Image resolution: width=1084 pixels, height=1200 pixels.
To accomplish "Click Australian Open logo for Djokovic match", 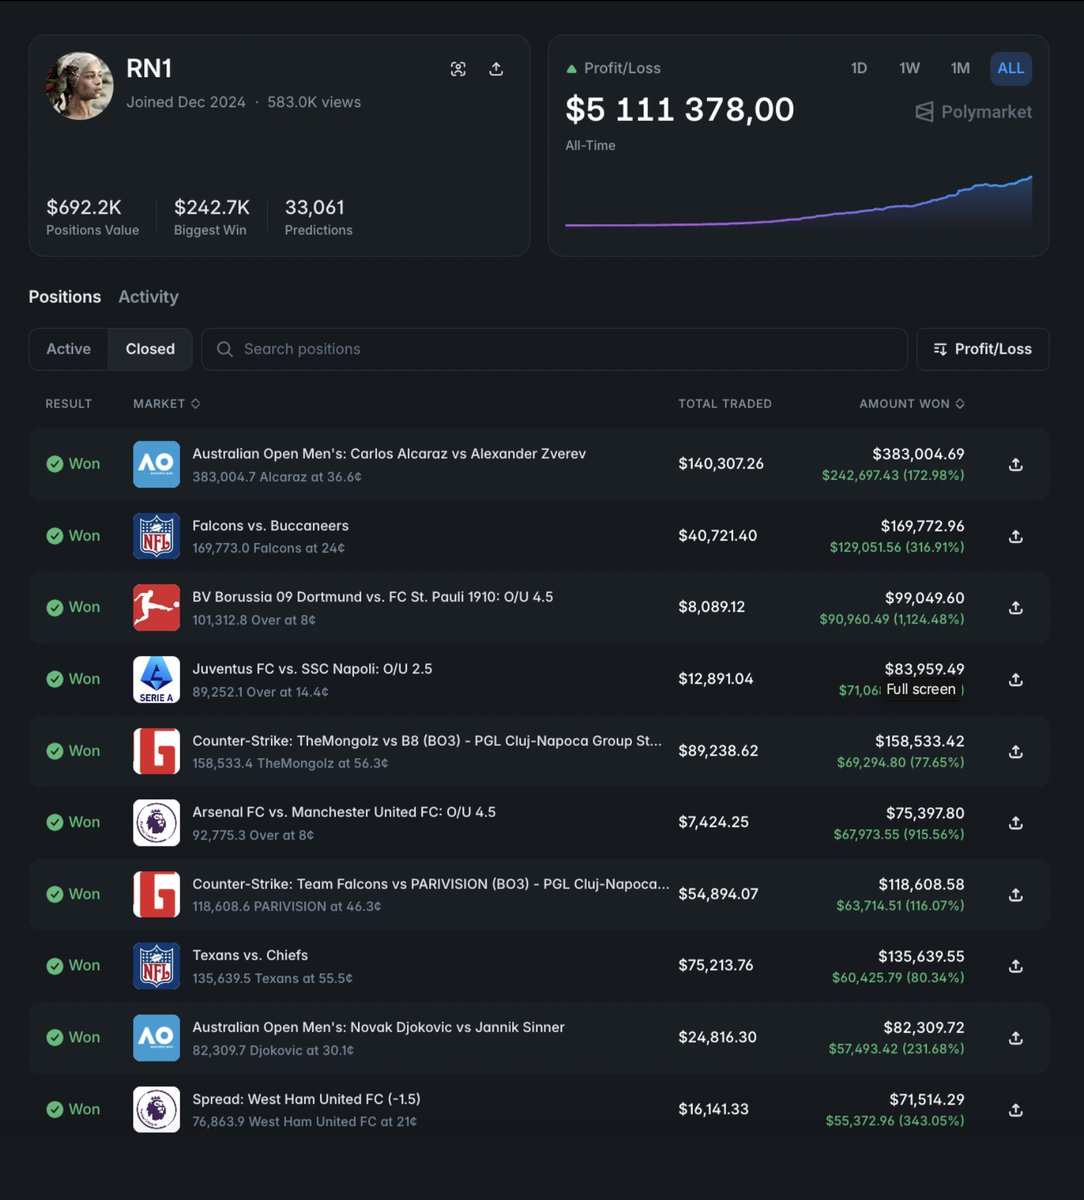I will click(157, 1037).
